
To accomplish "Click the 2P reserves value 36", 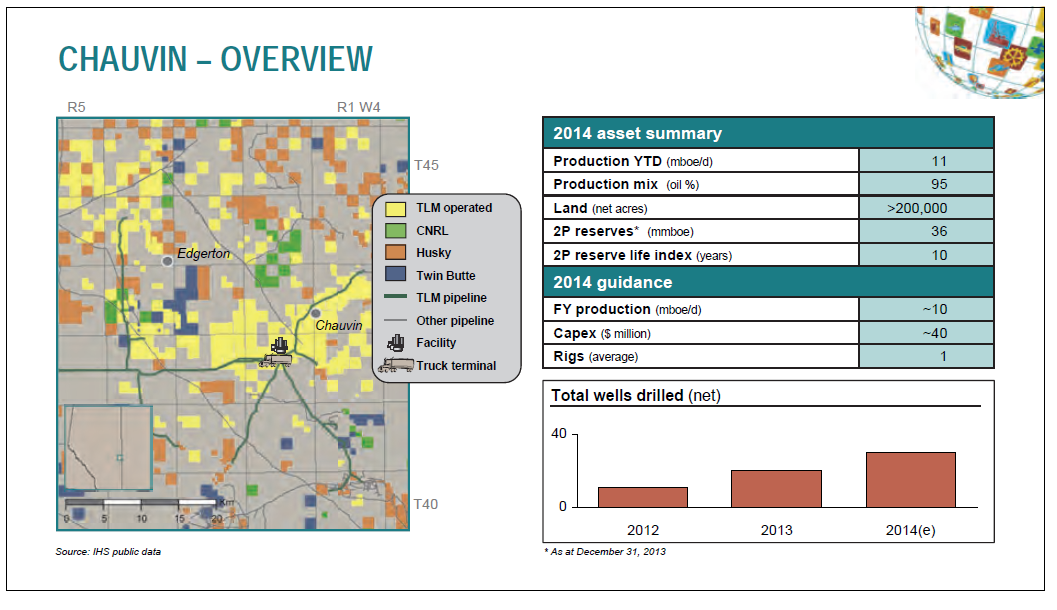I will coord(939,231).
